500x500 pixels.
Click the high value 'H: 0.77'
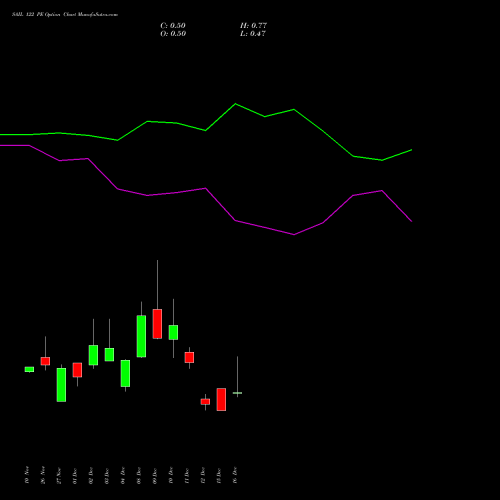click(x=253, y=26)
